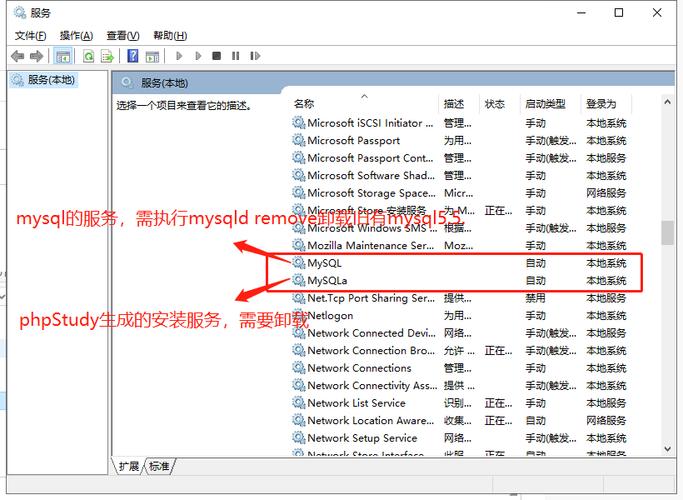Select the Netlogon service
Viewport: 683px width, 500px height.
[461, 315]
